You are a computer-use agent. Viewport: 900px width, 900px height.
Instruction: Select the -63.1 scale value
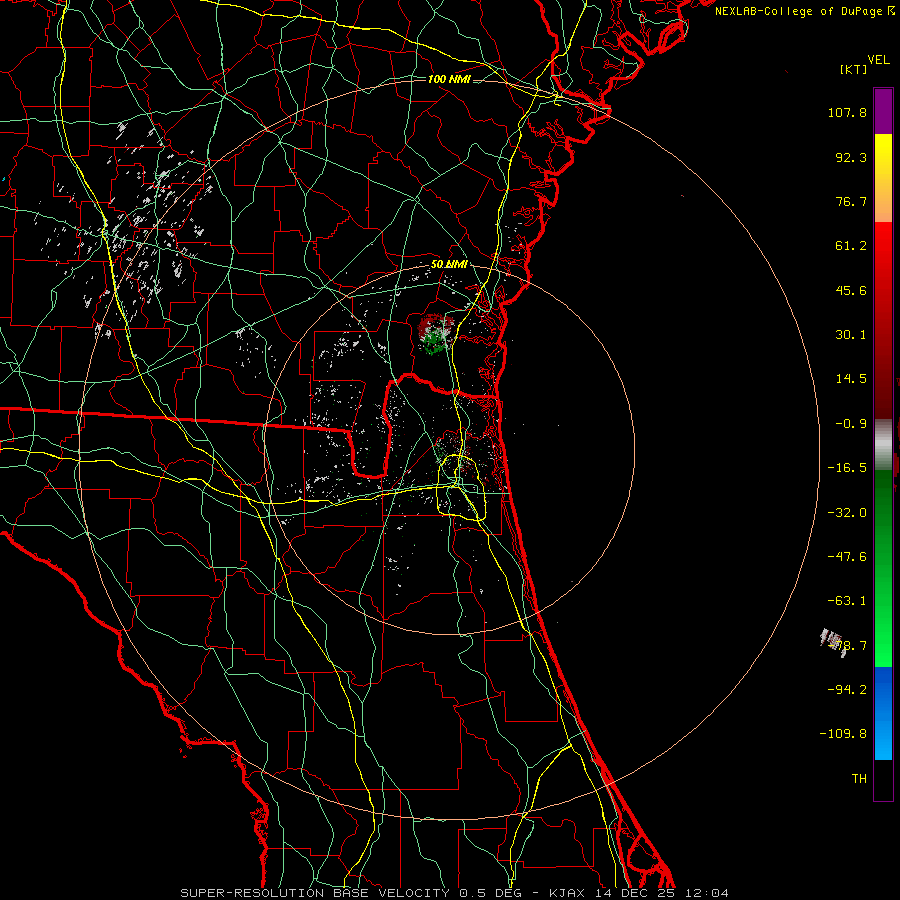(x=847, y=601)
